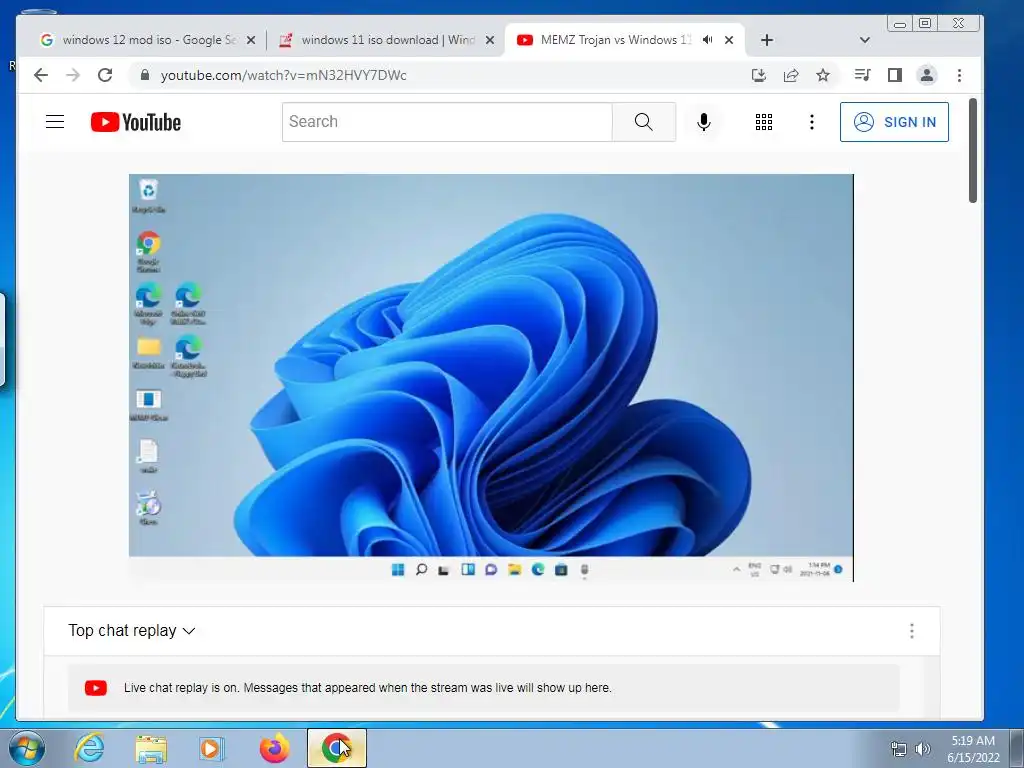The width and height of the screenshot is (1024, 768).
Task: Open the media control icon in Chrome toolbar
Action: coord(862,75)
